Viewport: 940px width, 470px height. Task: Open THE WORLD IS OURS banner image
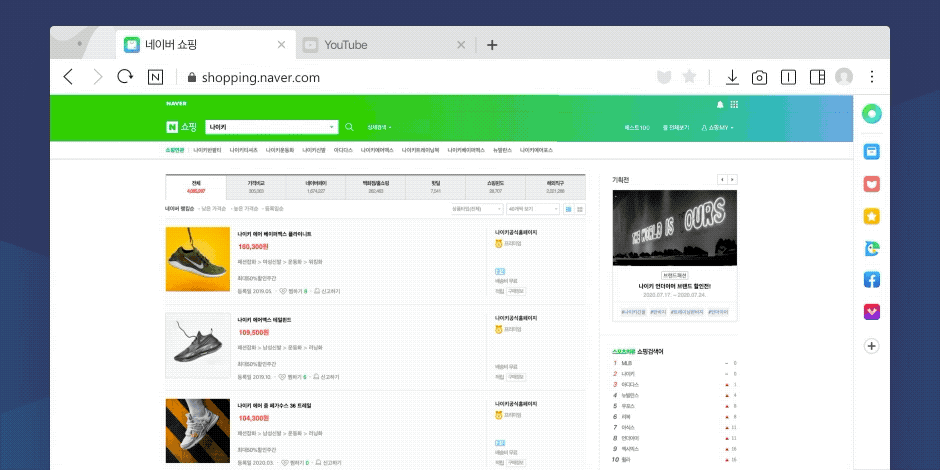675,228
